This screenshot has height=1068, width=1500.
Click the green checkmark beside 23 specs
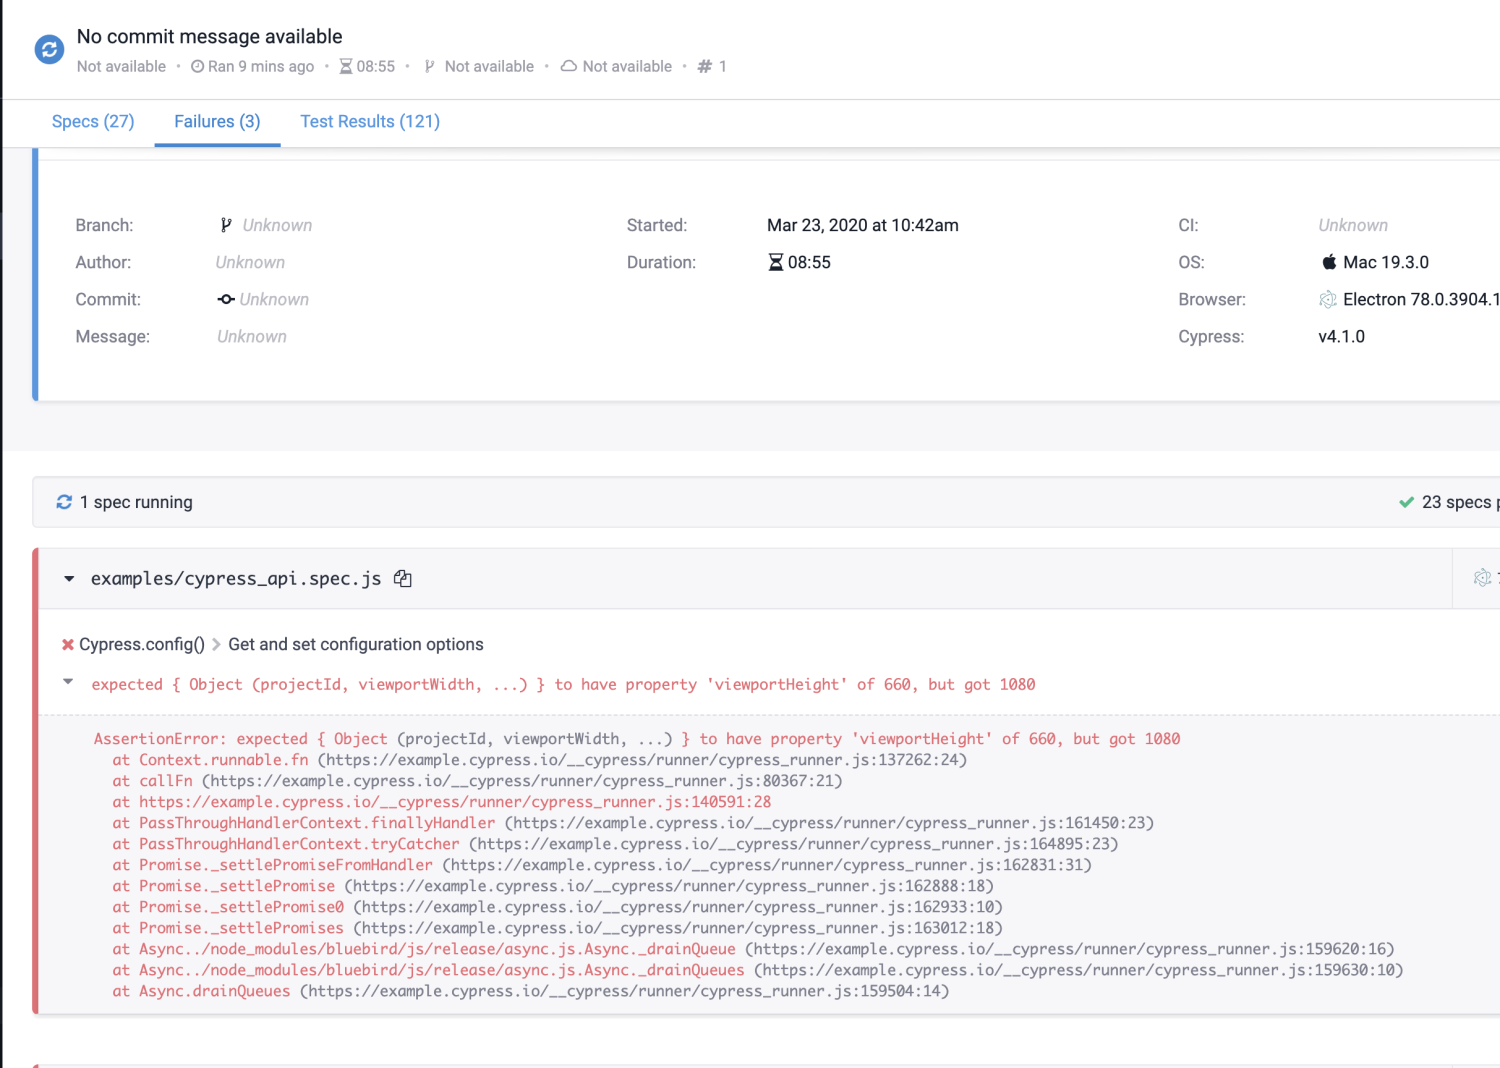click(1406, 502)
